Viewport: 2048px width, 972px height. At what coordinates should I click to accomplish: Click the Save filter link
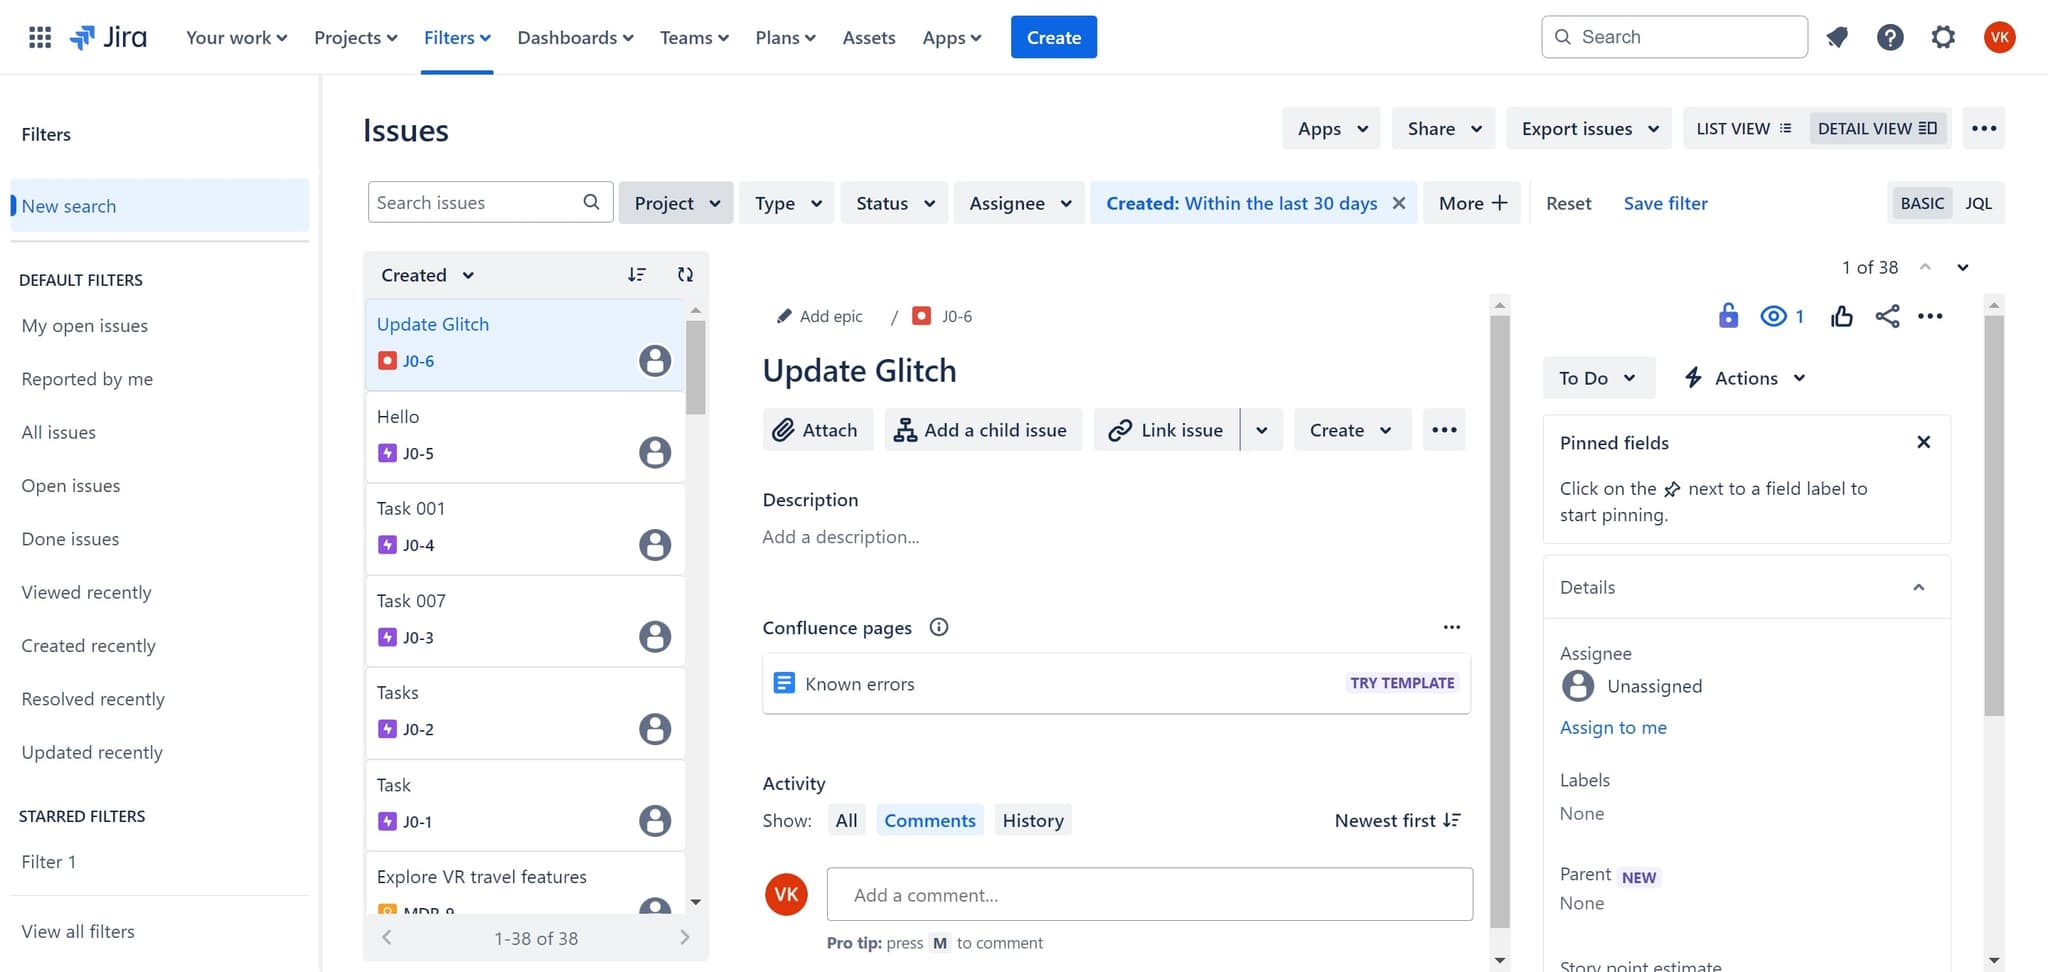1665,203
